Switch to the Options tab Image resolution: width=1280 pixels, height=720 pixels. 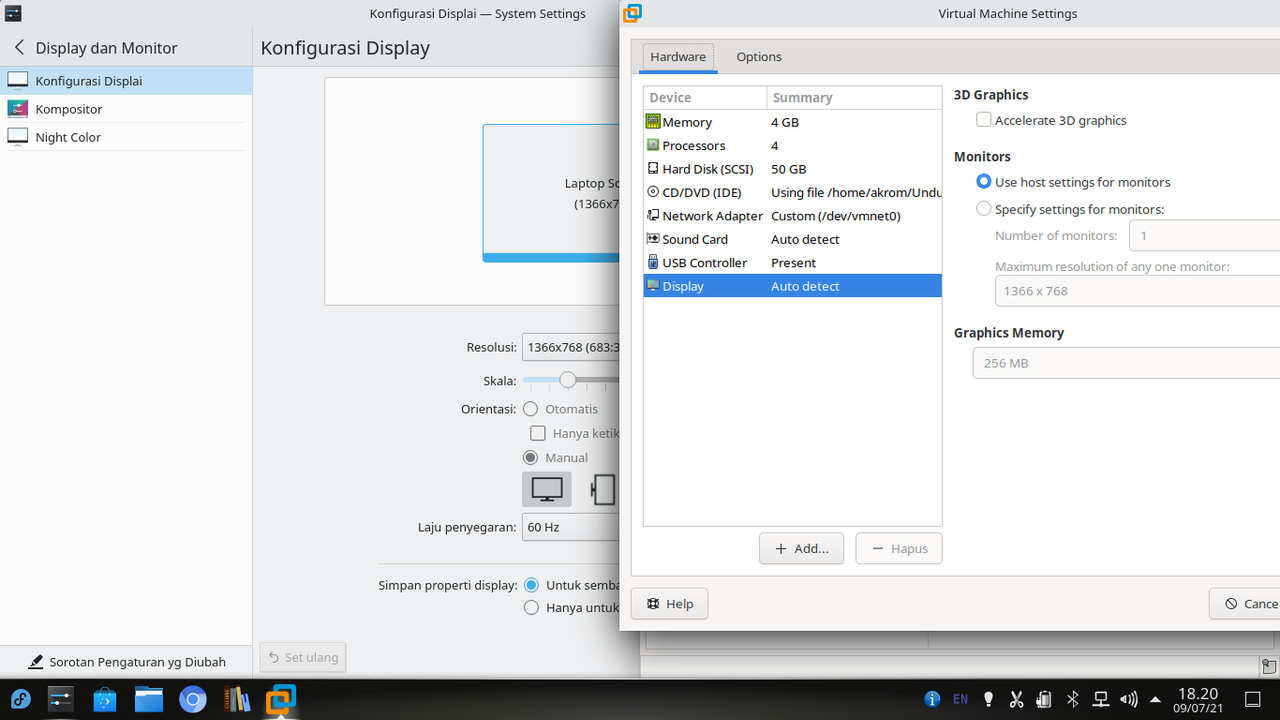pos(759,57)
